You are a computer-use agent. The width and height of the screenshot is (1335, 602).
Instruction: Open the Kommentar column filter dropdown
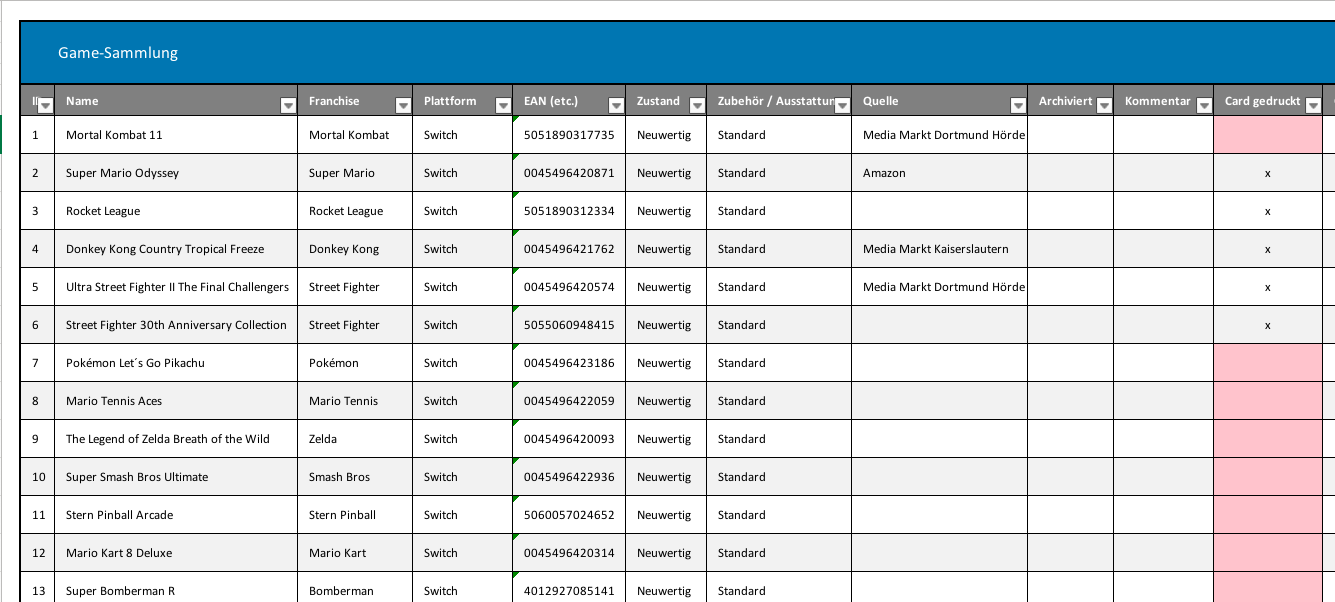1204,105
